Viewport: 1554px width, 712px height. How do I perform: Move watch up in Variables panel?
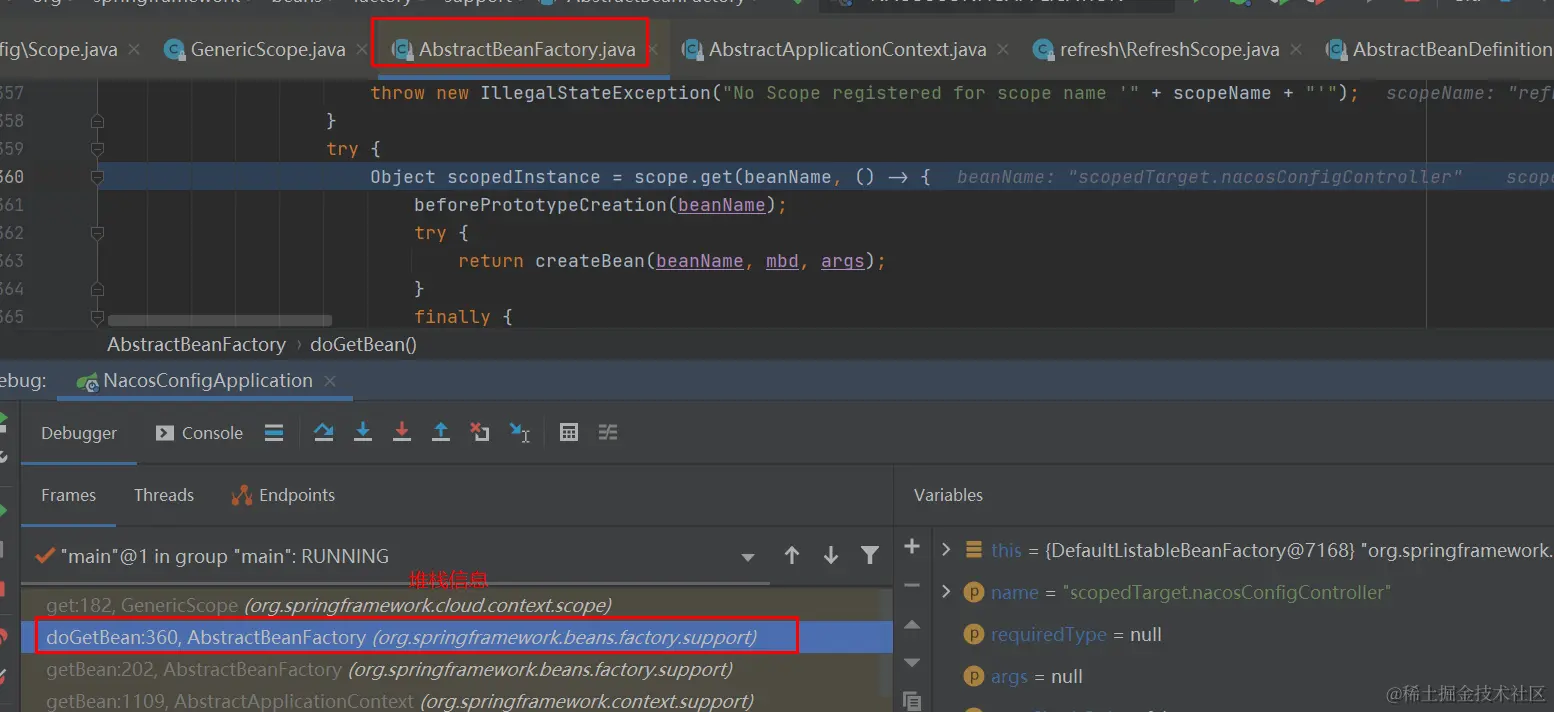[911, 624]
